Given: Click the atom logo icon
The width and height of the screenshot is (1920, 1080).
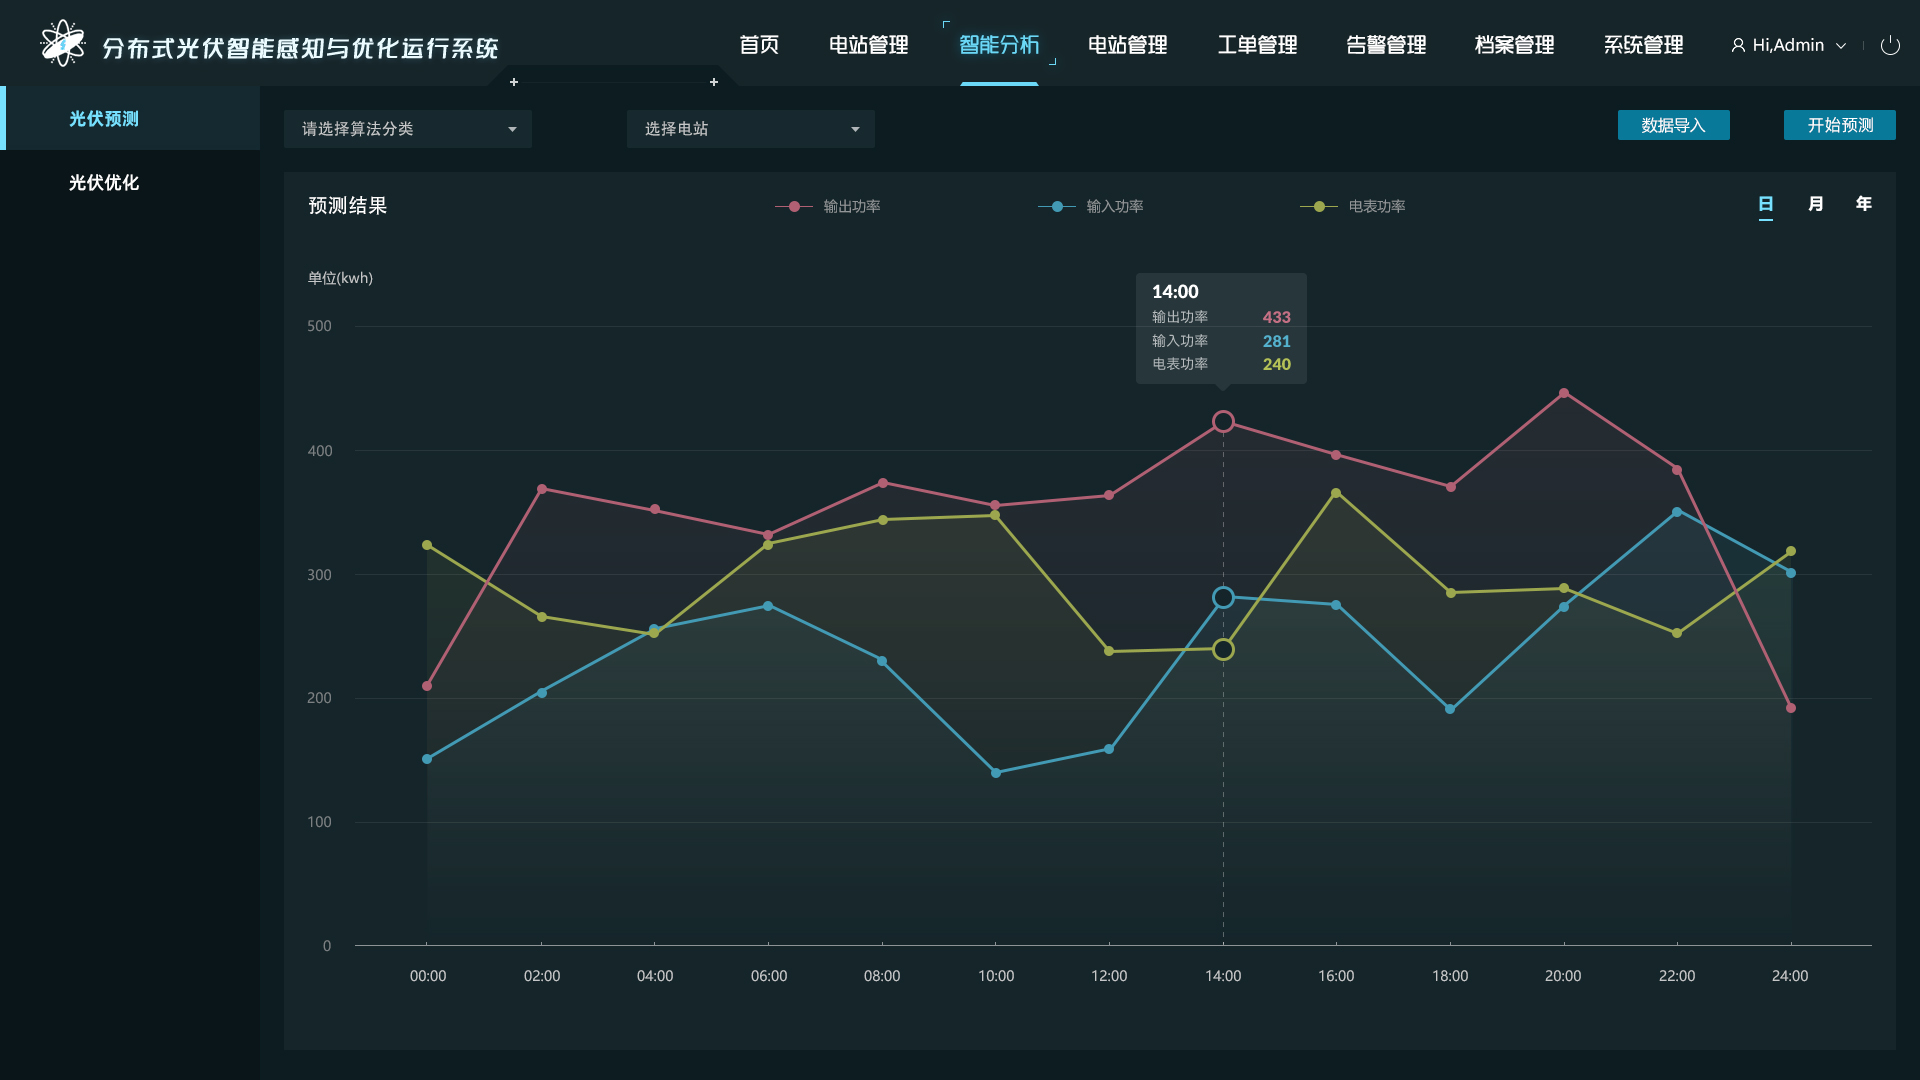Looking at the screenshot, I should point(63,44).
